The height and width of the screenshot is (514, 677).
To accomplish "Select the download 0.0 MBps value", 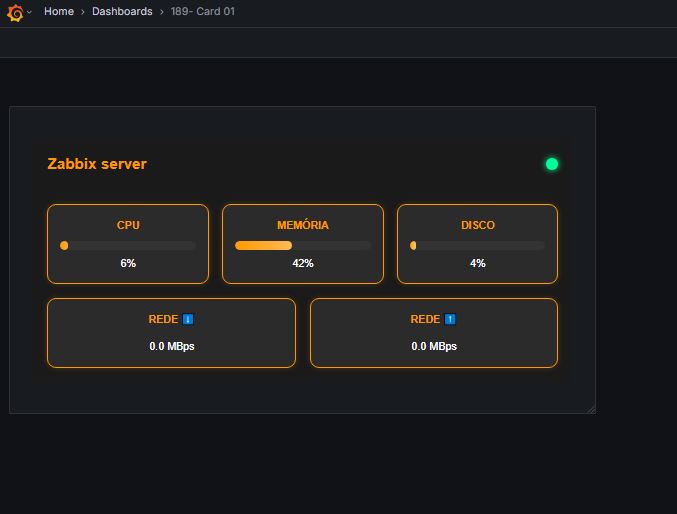I will [172, 346].
